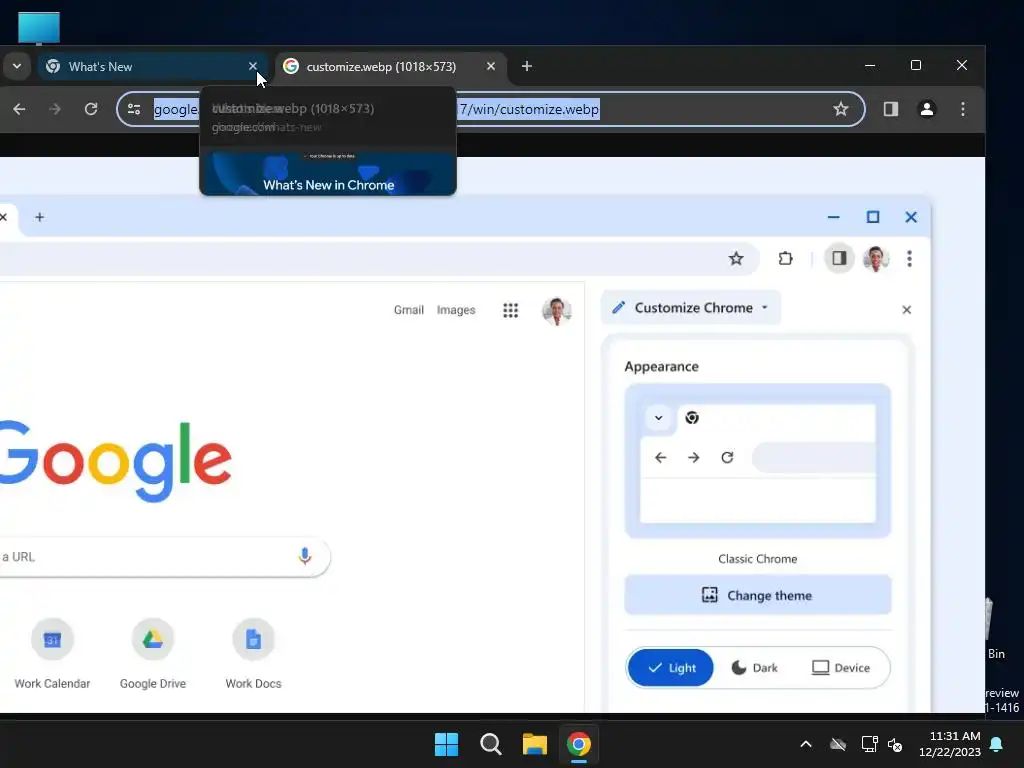Switch to the What's New tab
Screen dimensions: 1024x768
pos(152,67)
